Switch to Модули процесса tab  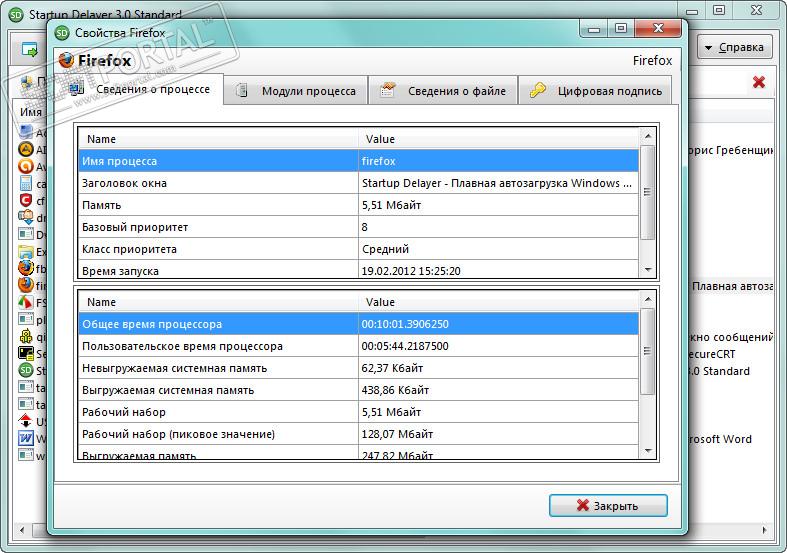click(x=296, y=91)
